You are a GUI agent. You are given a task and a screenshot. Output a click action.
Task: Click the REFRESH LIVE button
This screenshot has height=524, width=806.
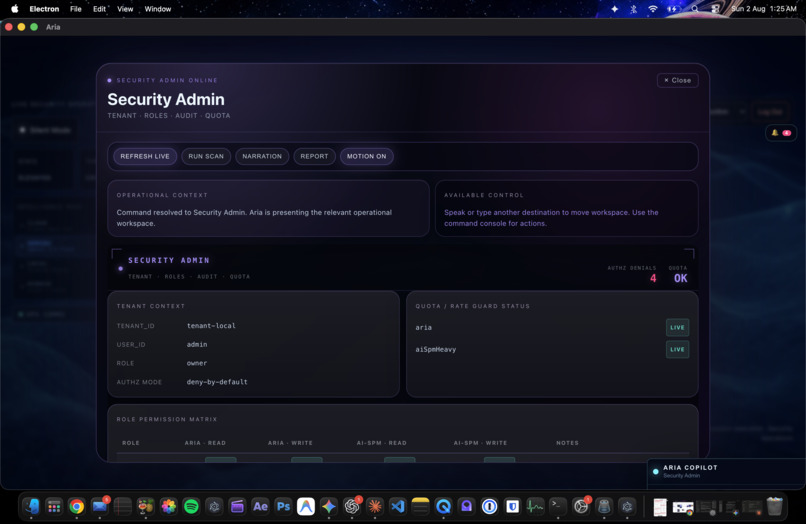pyautogui.click(x=145, y=156)
